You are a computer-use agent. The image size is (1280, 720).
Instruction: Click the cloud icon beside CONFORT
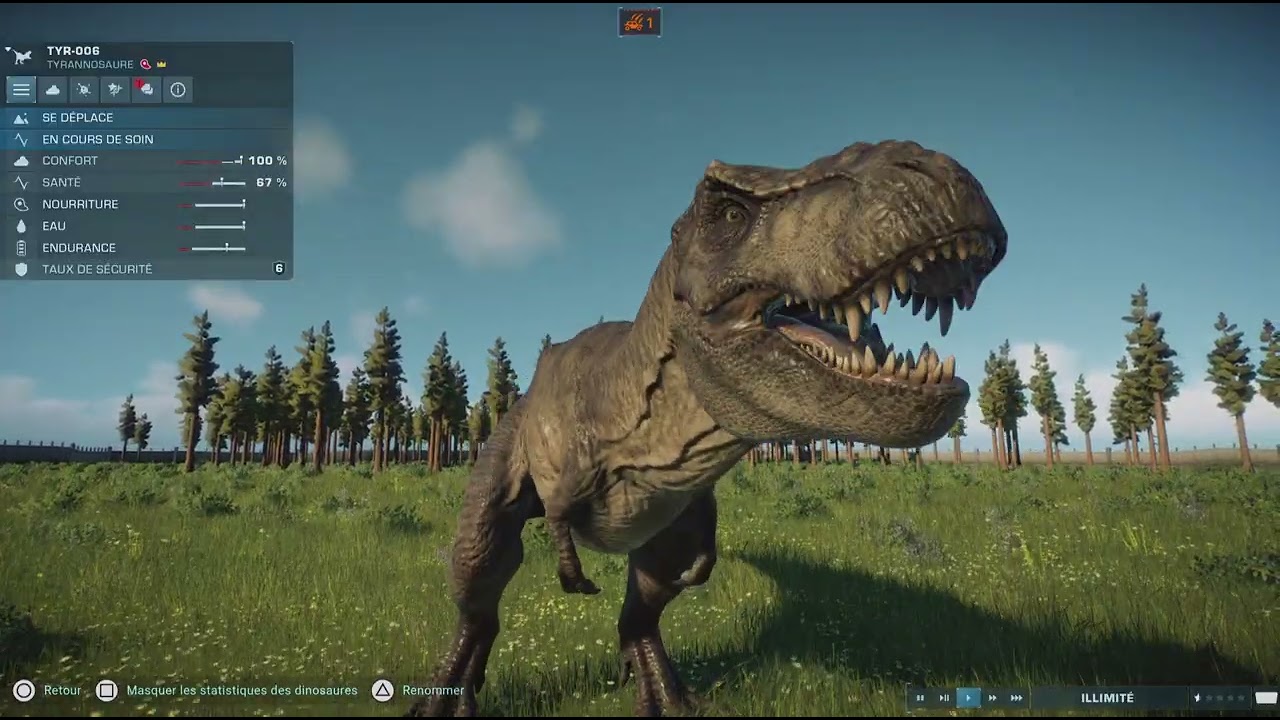[x=21, y=161]
